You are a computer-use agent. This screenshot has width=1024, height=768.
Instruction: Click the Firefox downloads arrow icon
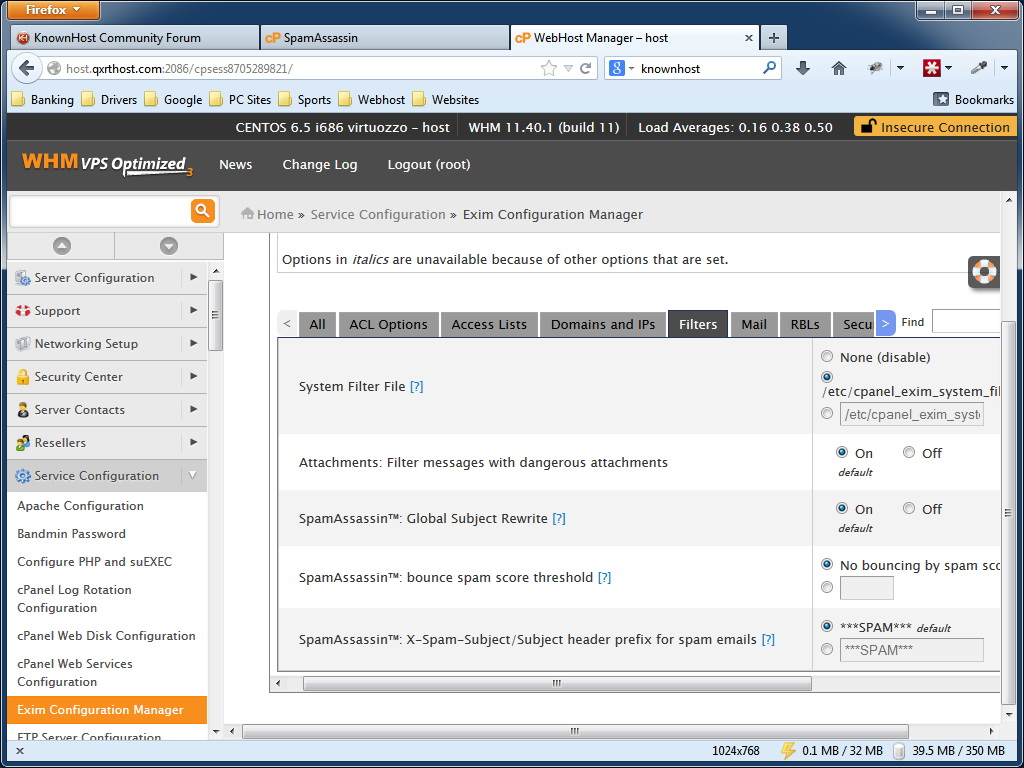[802, 68]
